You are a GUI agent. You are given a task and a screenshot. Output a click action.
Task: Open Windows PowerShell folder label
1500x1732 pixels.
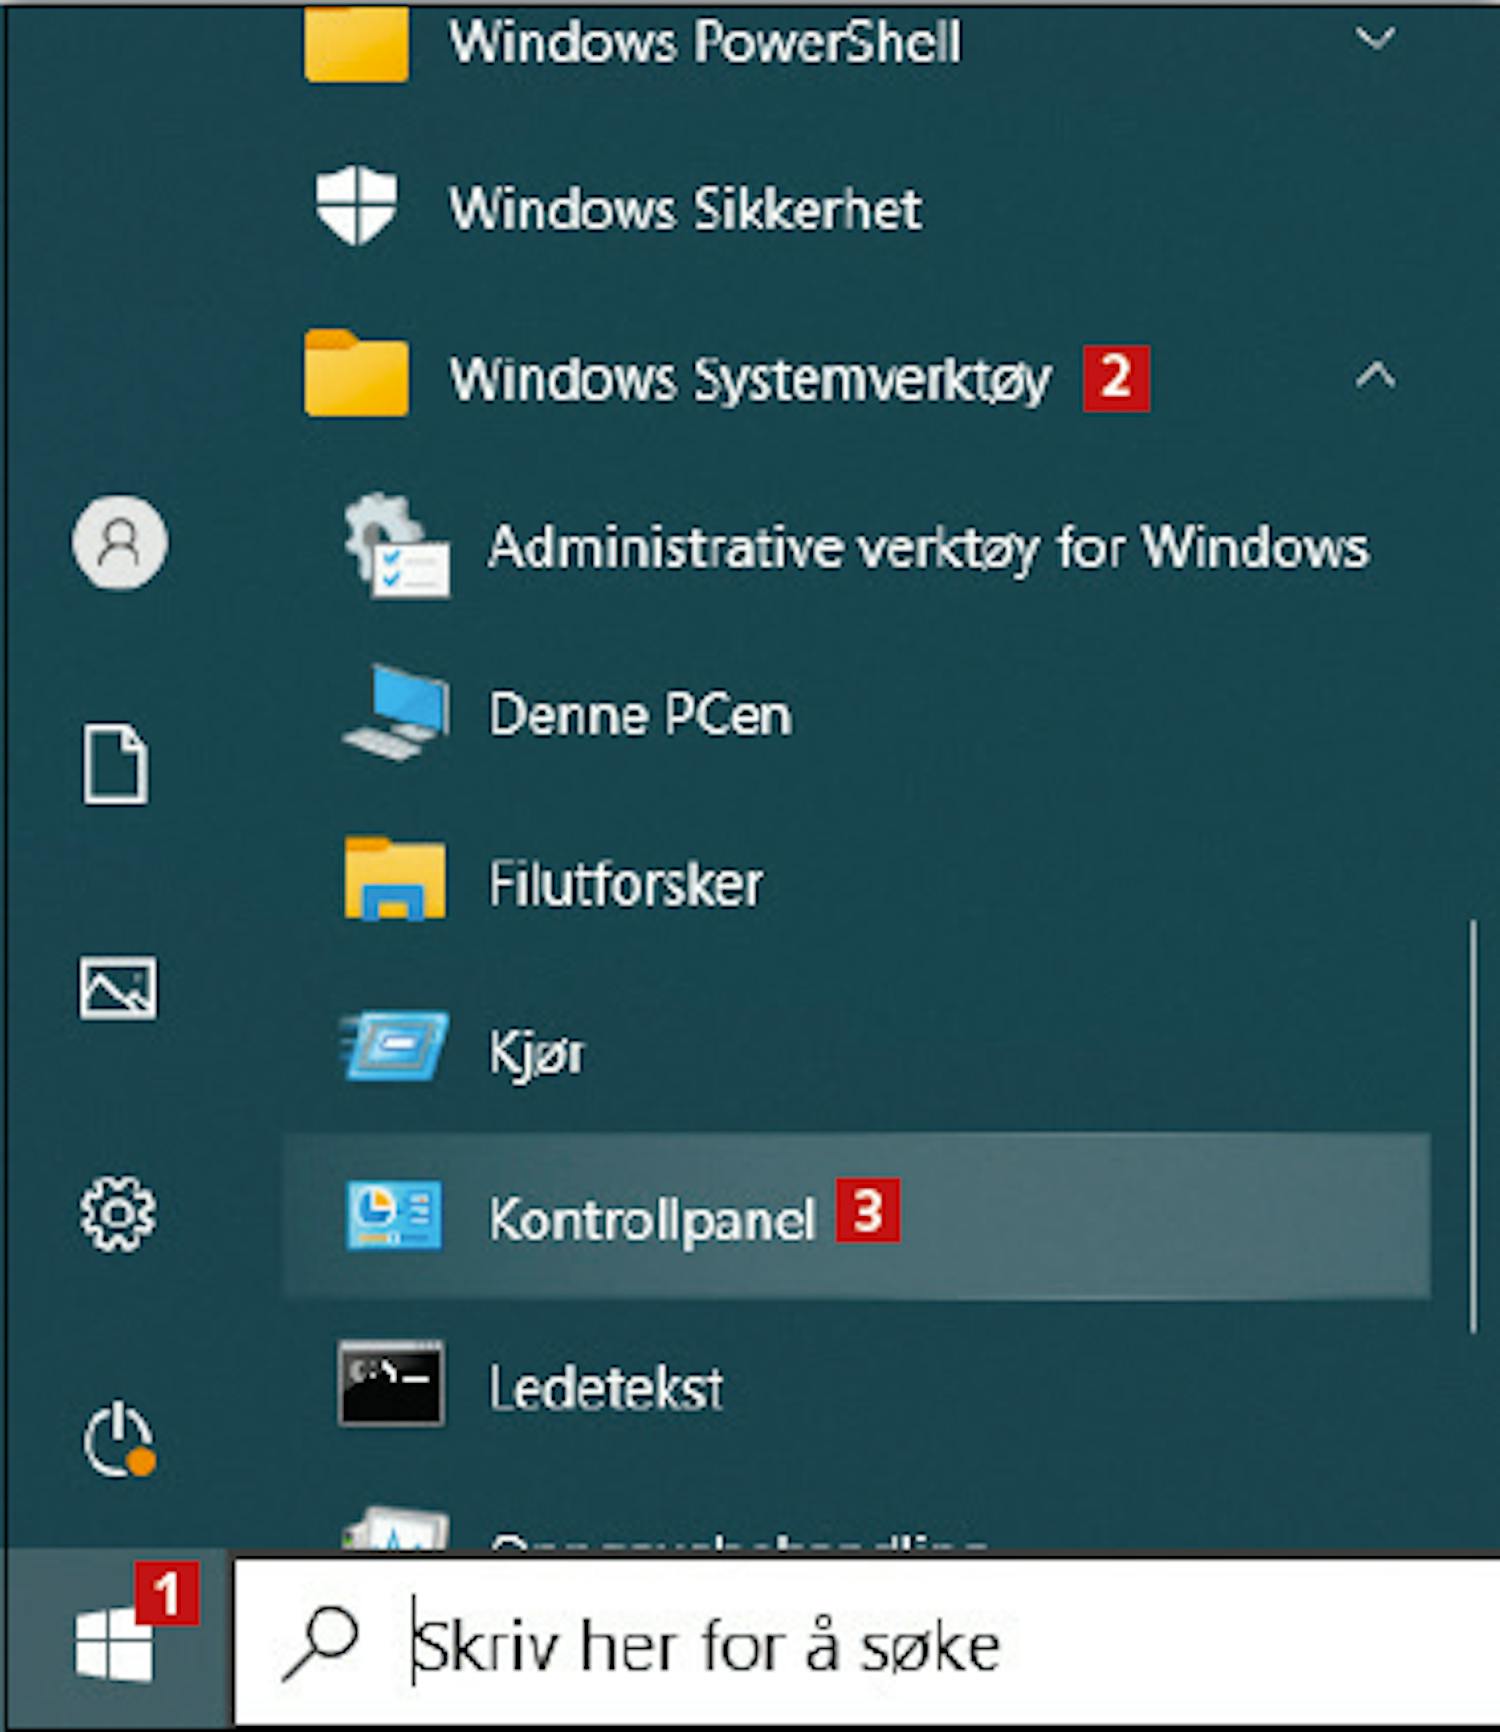point(705,42)
